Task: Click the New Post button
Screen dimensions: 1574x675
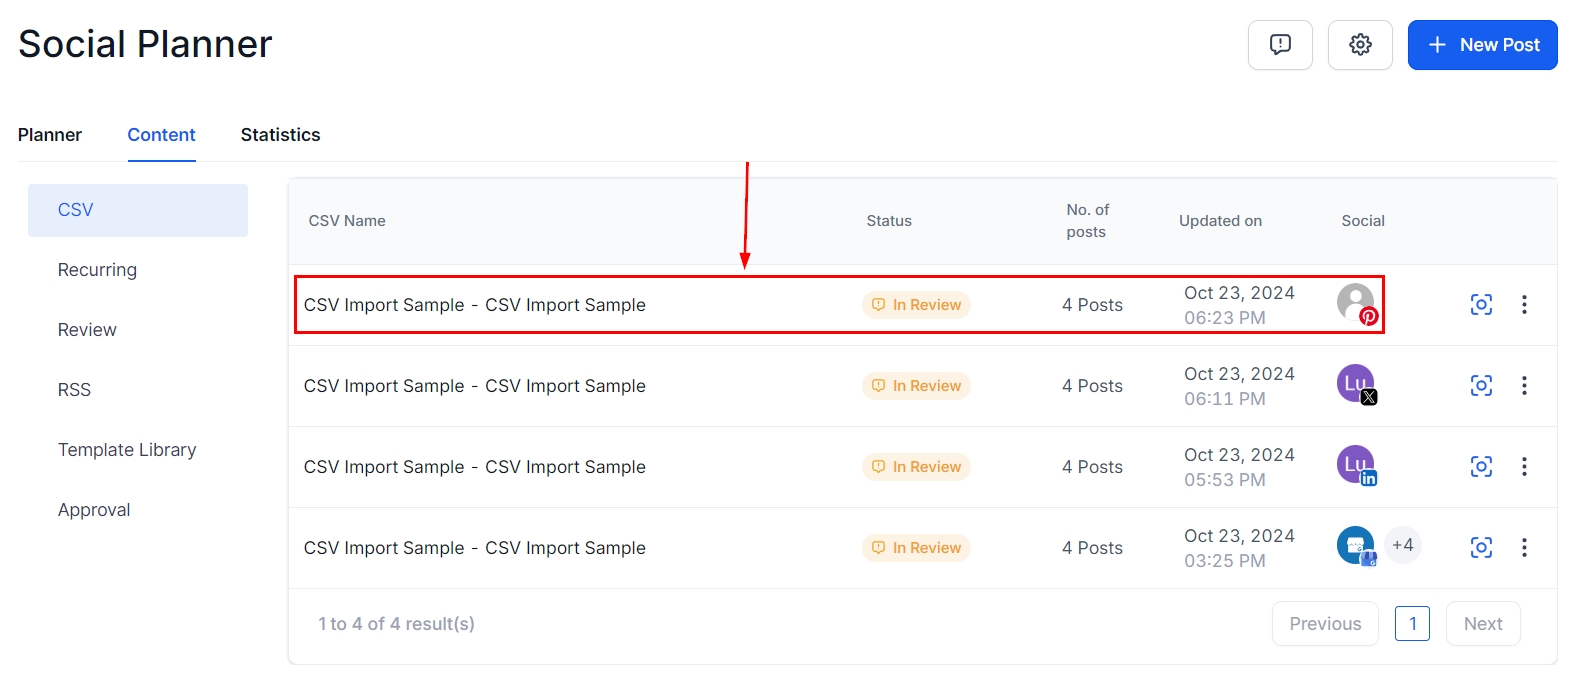Action: click(x=1482, y=45)
